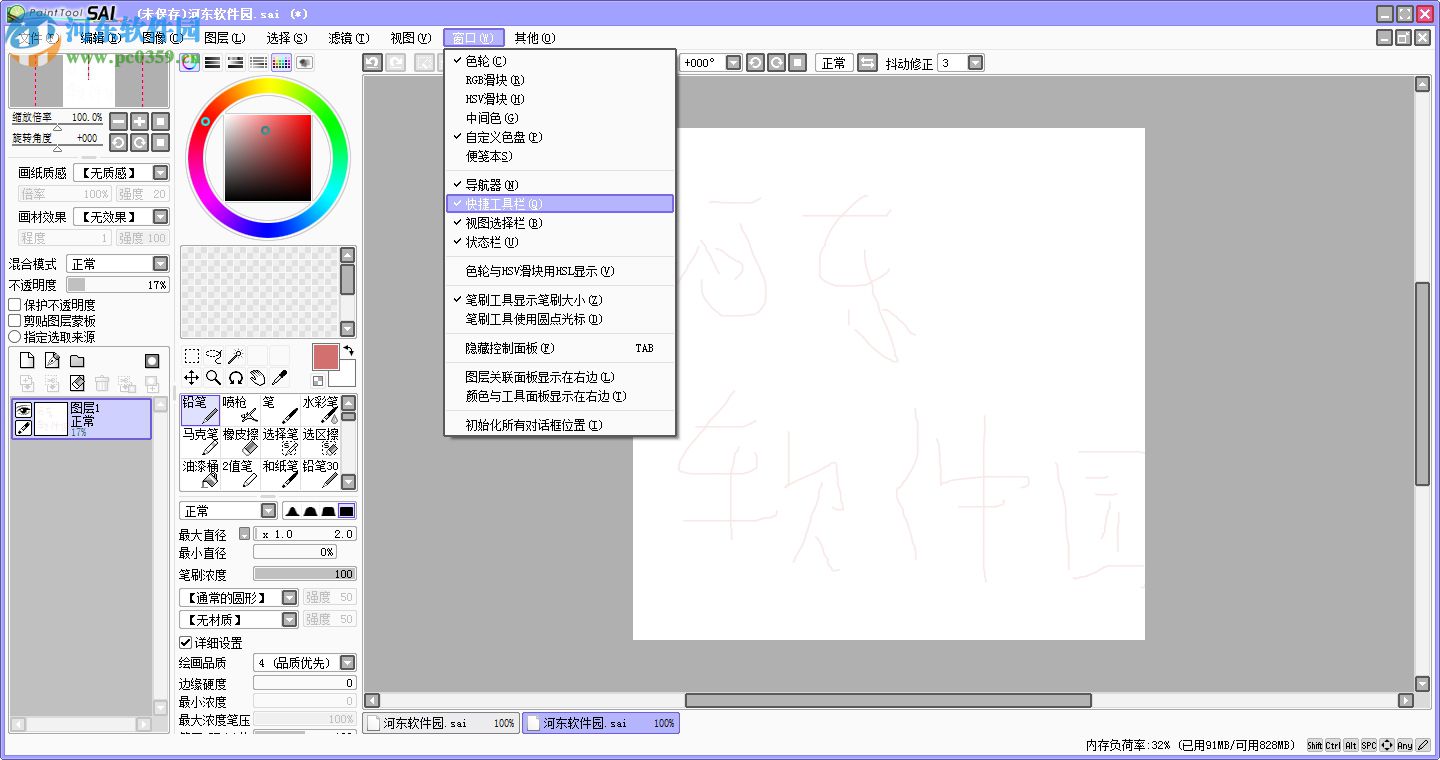
Task: Adjust the layer 不透明度 slider
Action: point(118,285)
